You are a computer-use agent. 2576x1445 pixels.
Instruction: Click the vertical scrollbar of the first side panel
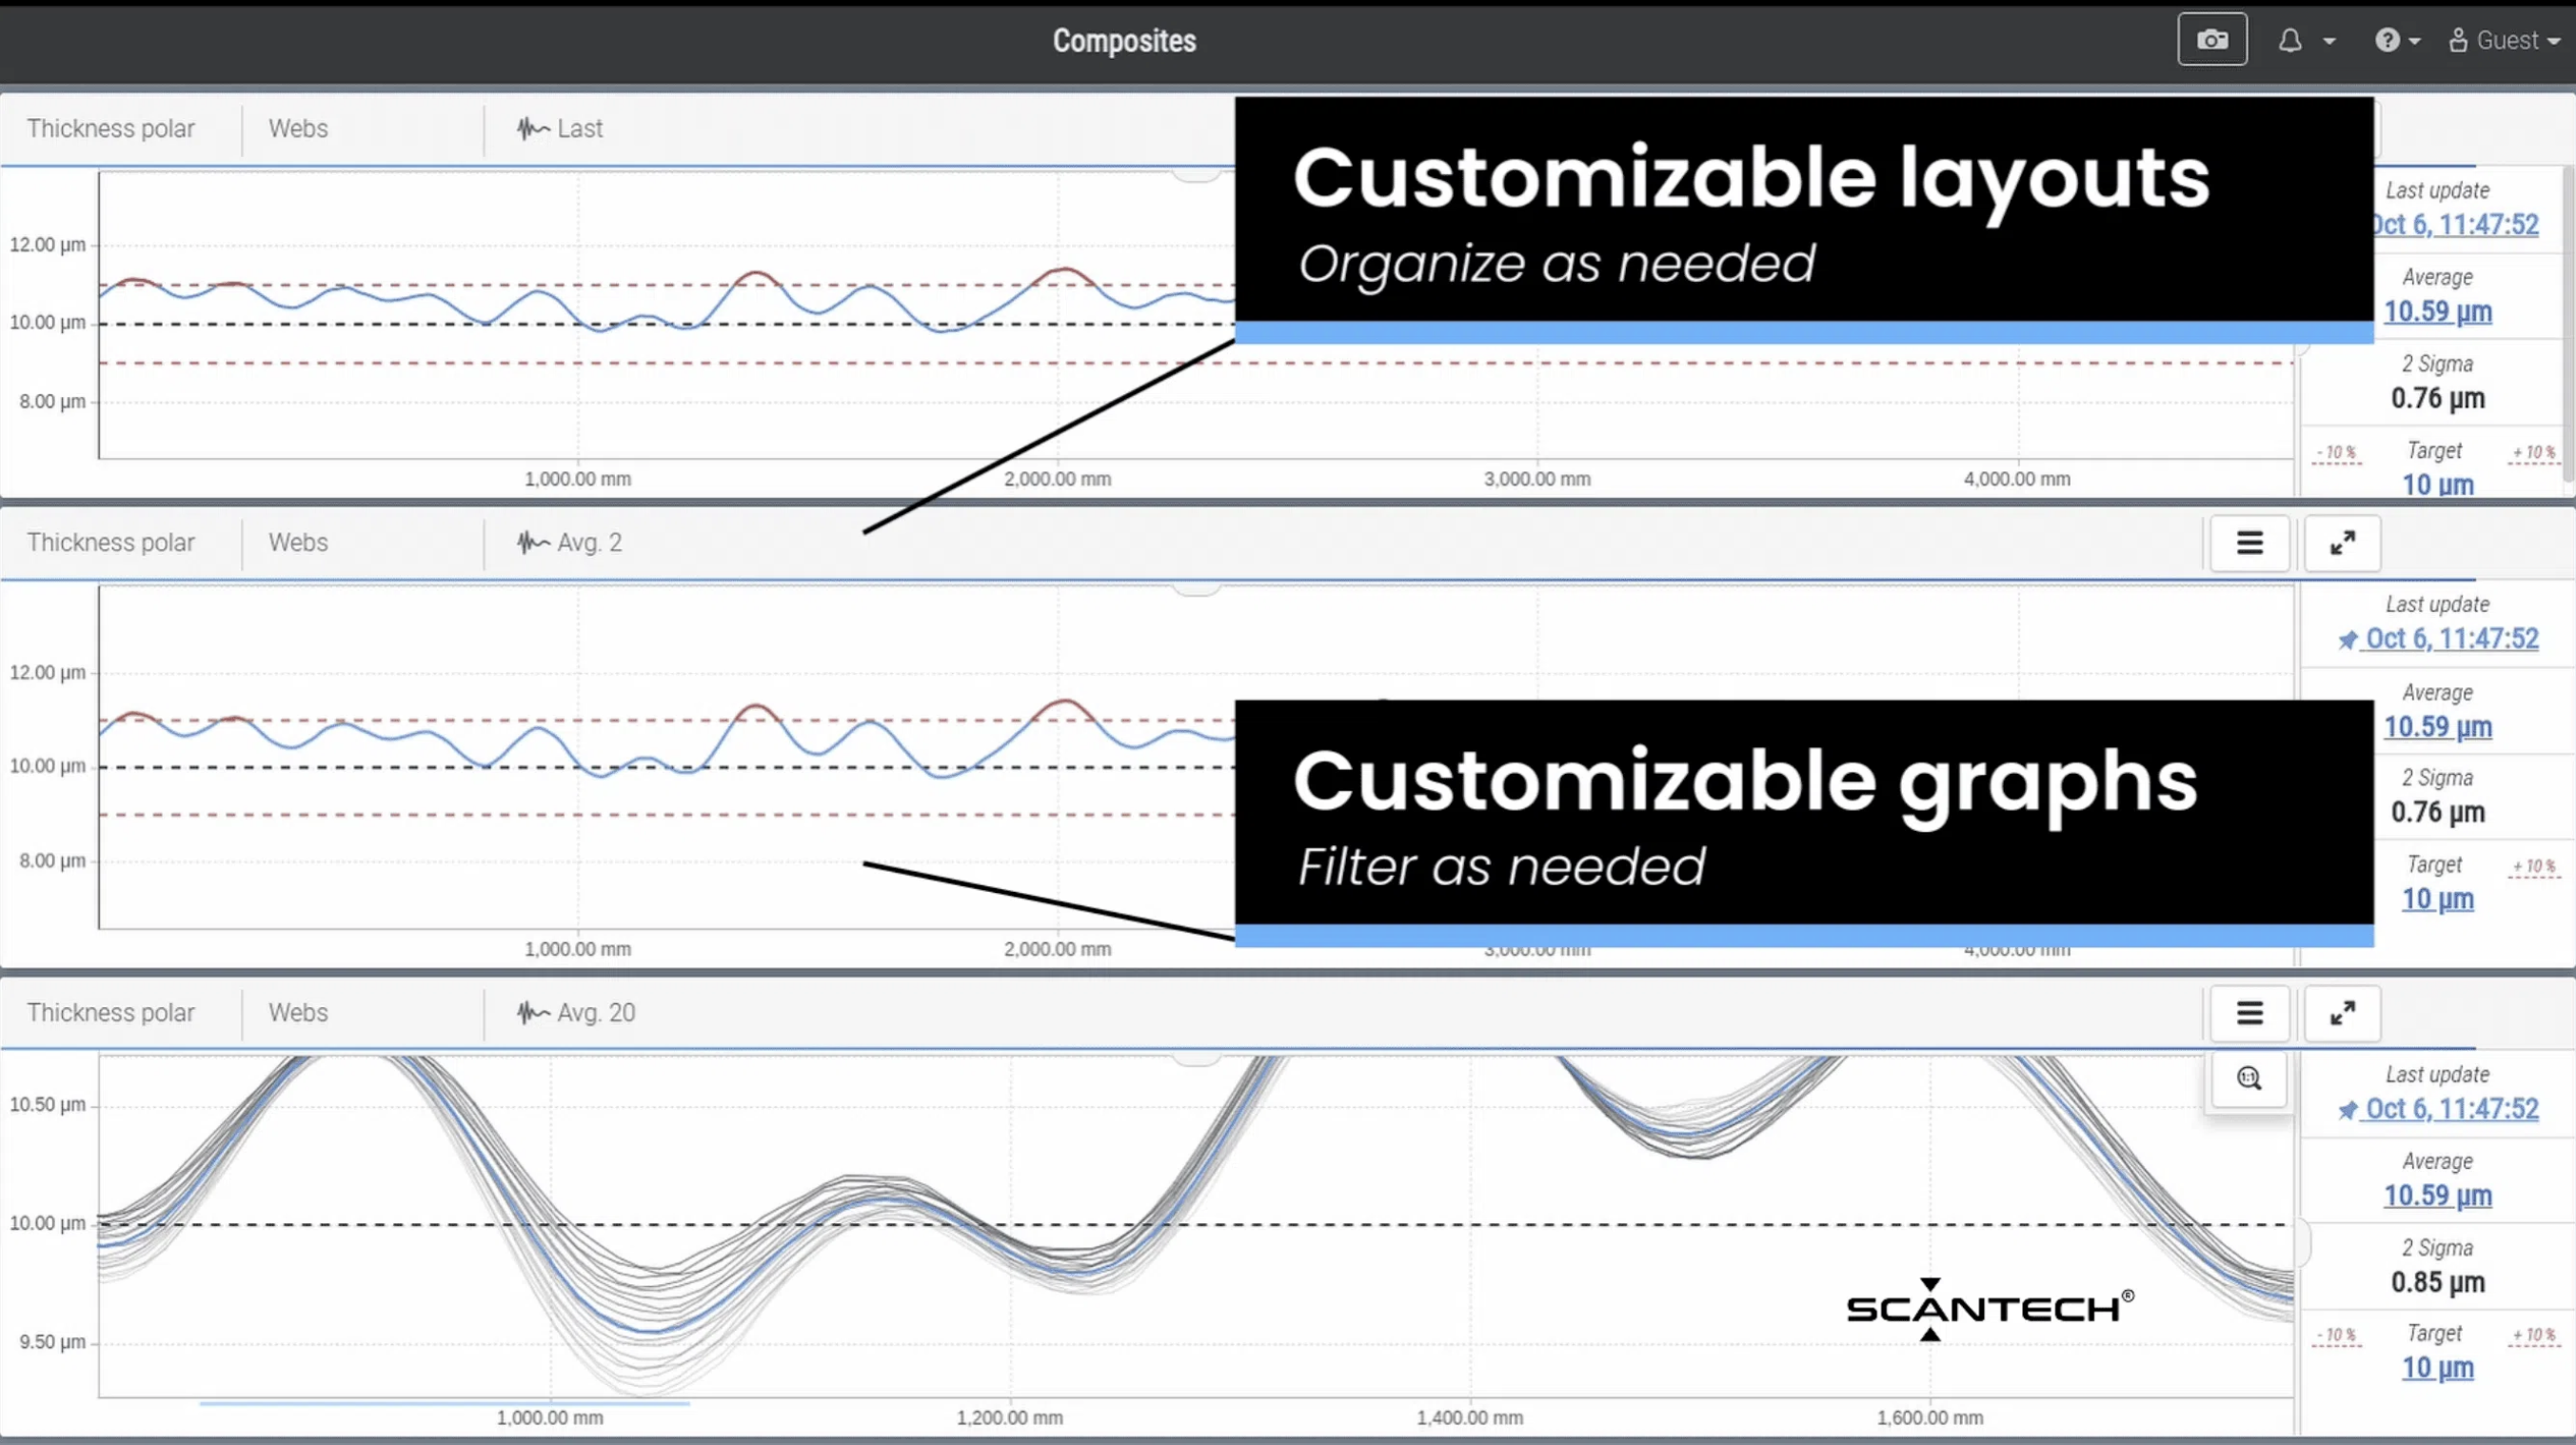point(2568,325)
